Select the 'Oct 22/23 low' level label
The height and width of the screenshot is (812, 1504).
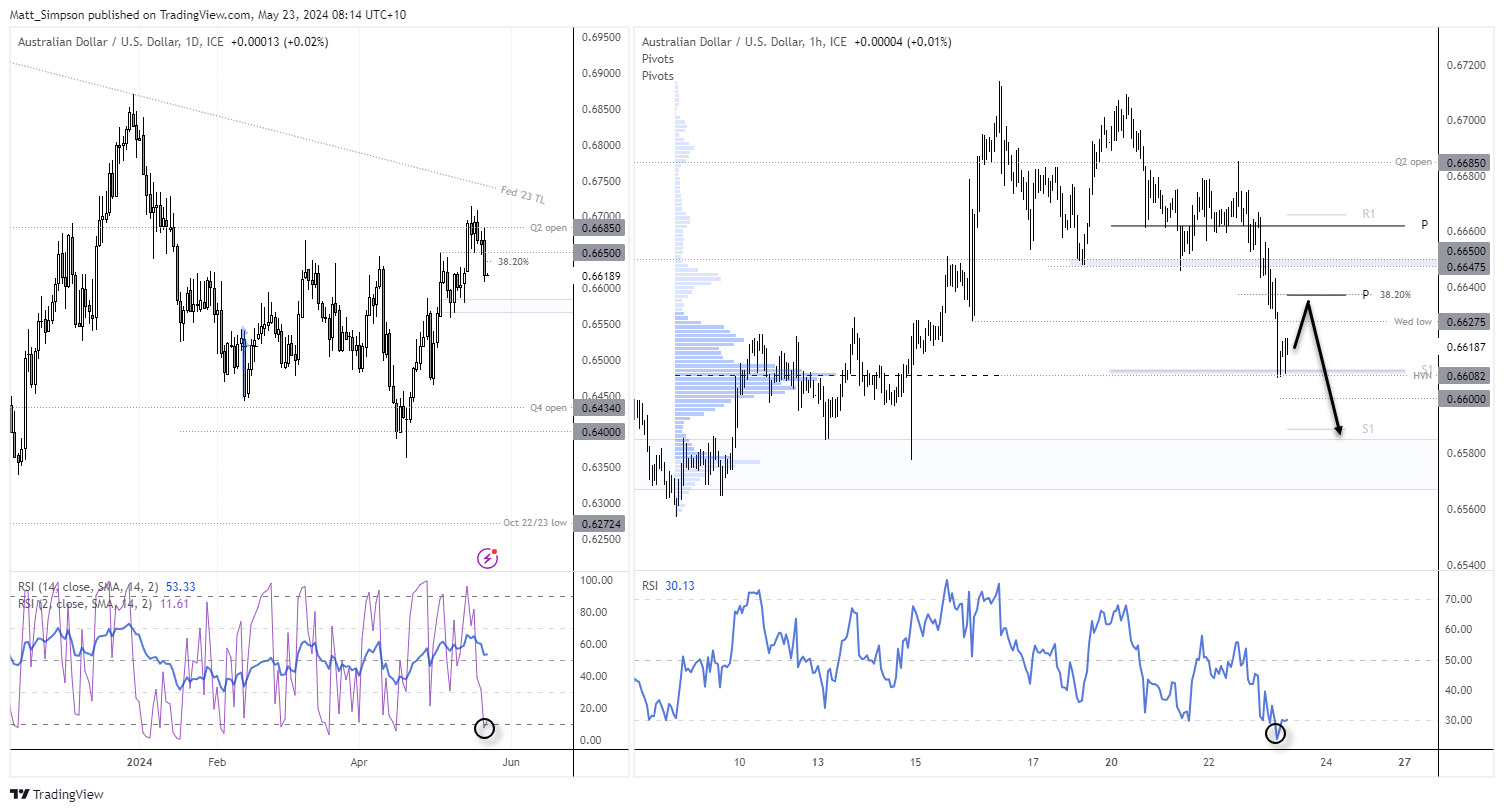(x=535, y=523)
